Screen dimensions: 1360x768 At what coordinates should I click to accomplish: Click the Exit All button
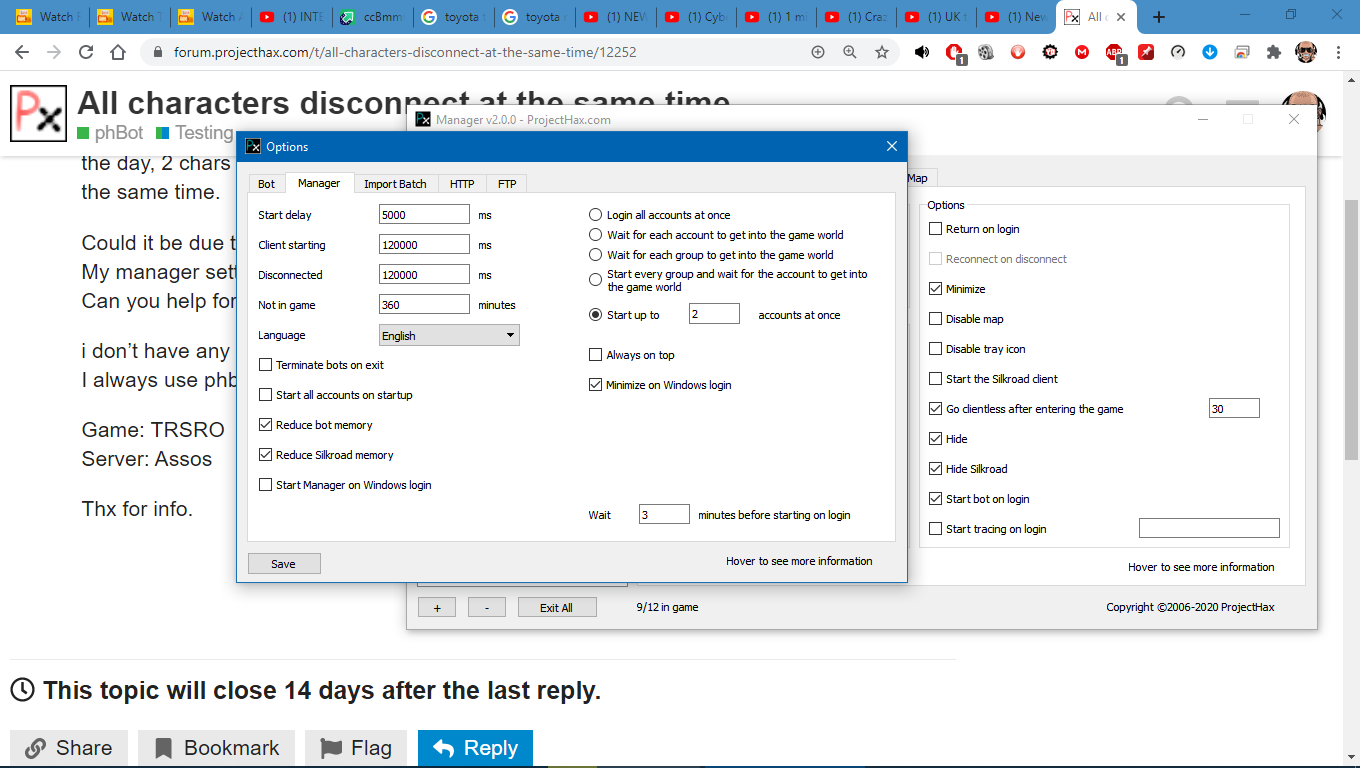tap(556, 608)
